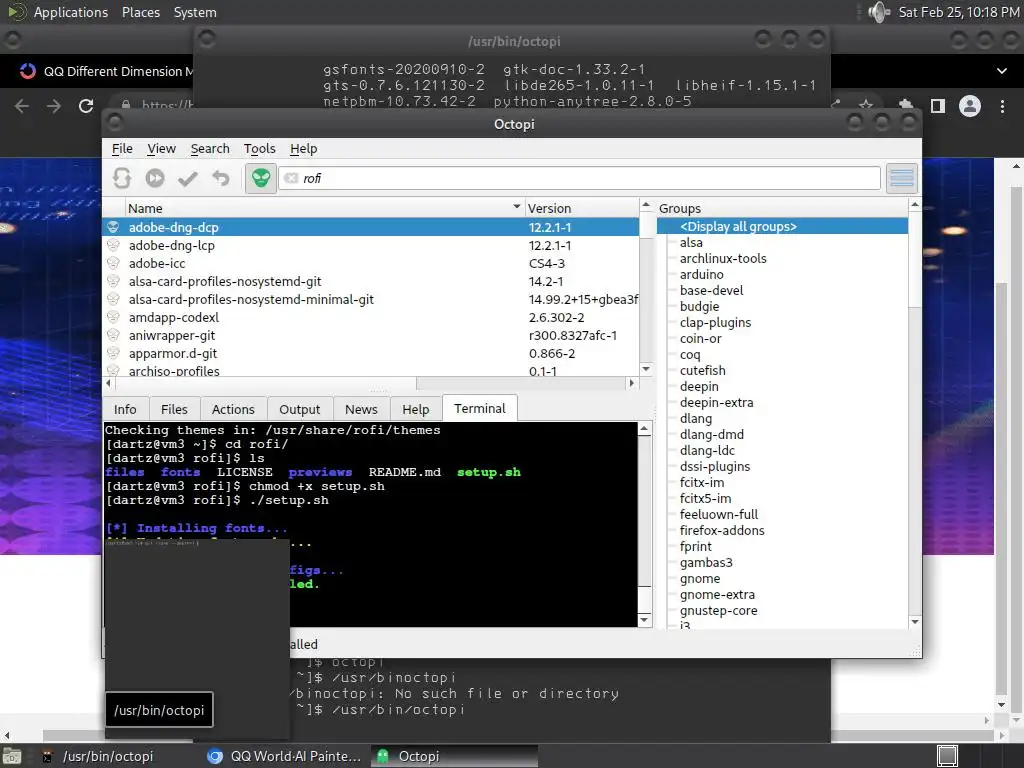Screen dimensions: 1024x768
Task: Click status icon beside adobe-icc
Action: pyautogui.click(x=113, y=263)
